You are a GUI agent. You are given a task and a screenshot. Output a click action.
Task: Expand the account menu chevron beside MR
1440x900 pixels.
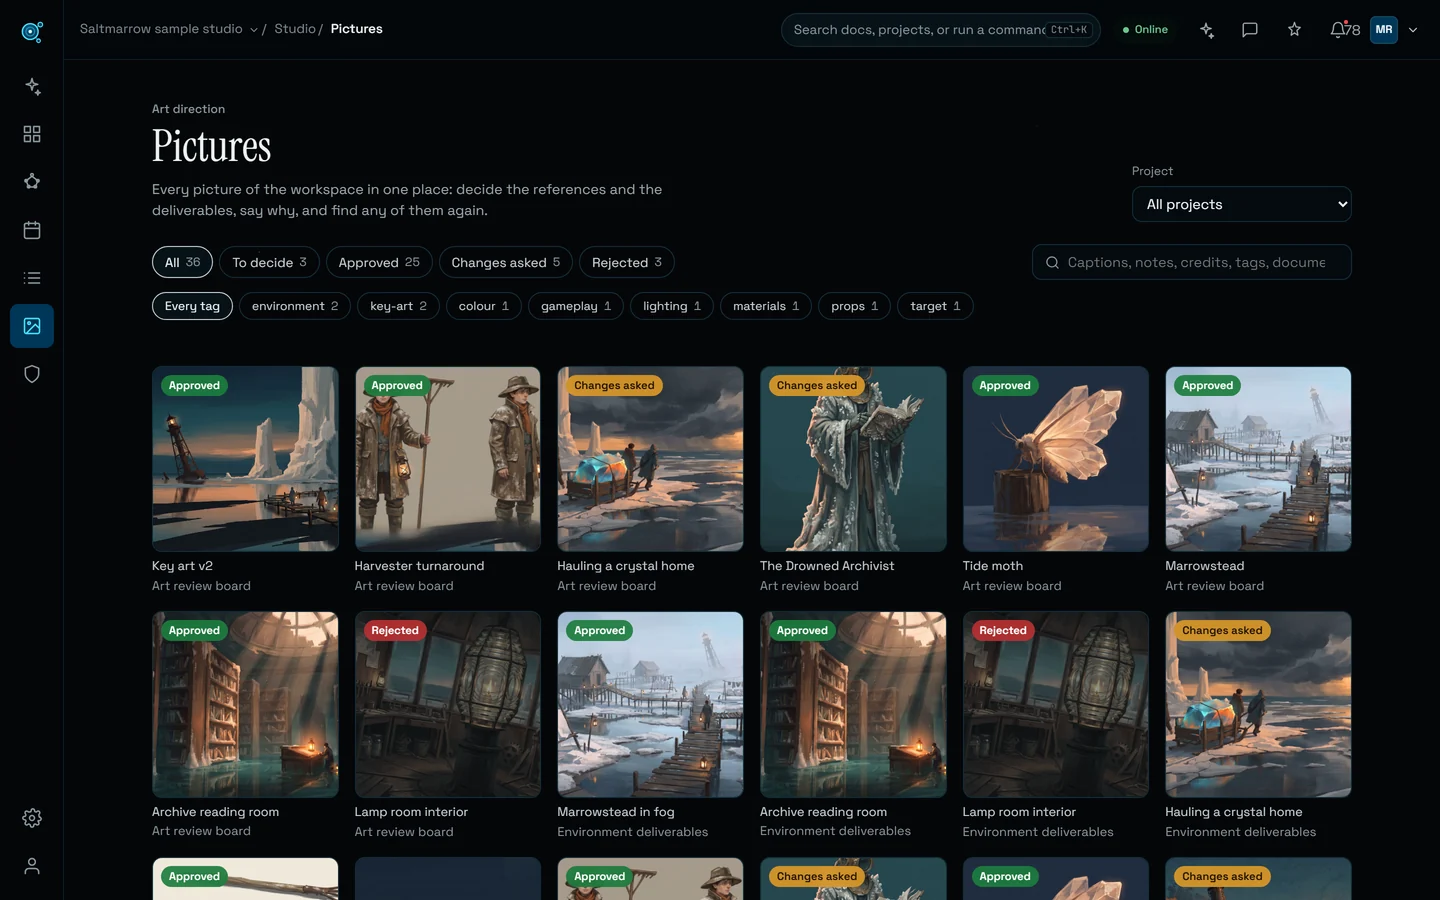1413,30
